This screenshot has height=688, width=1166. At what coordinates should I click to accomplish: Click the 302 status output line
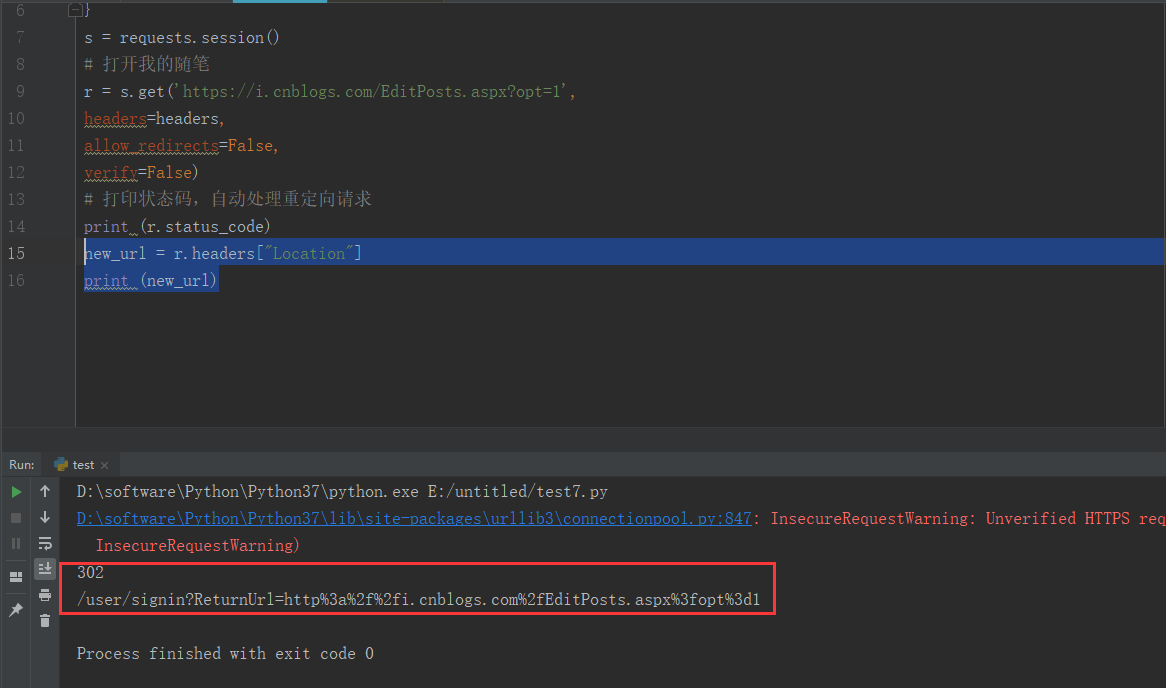[x=90, y=573]
